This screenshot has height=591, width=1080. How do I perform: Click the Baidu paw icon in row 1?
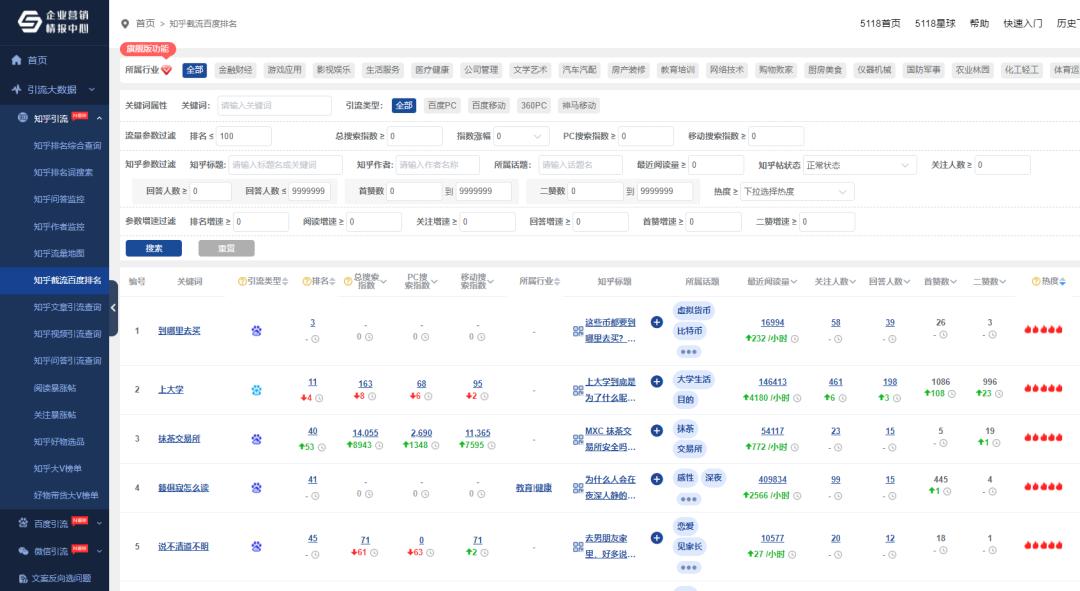(x=256, y=330)
